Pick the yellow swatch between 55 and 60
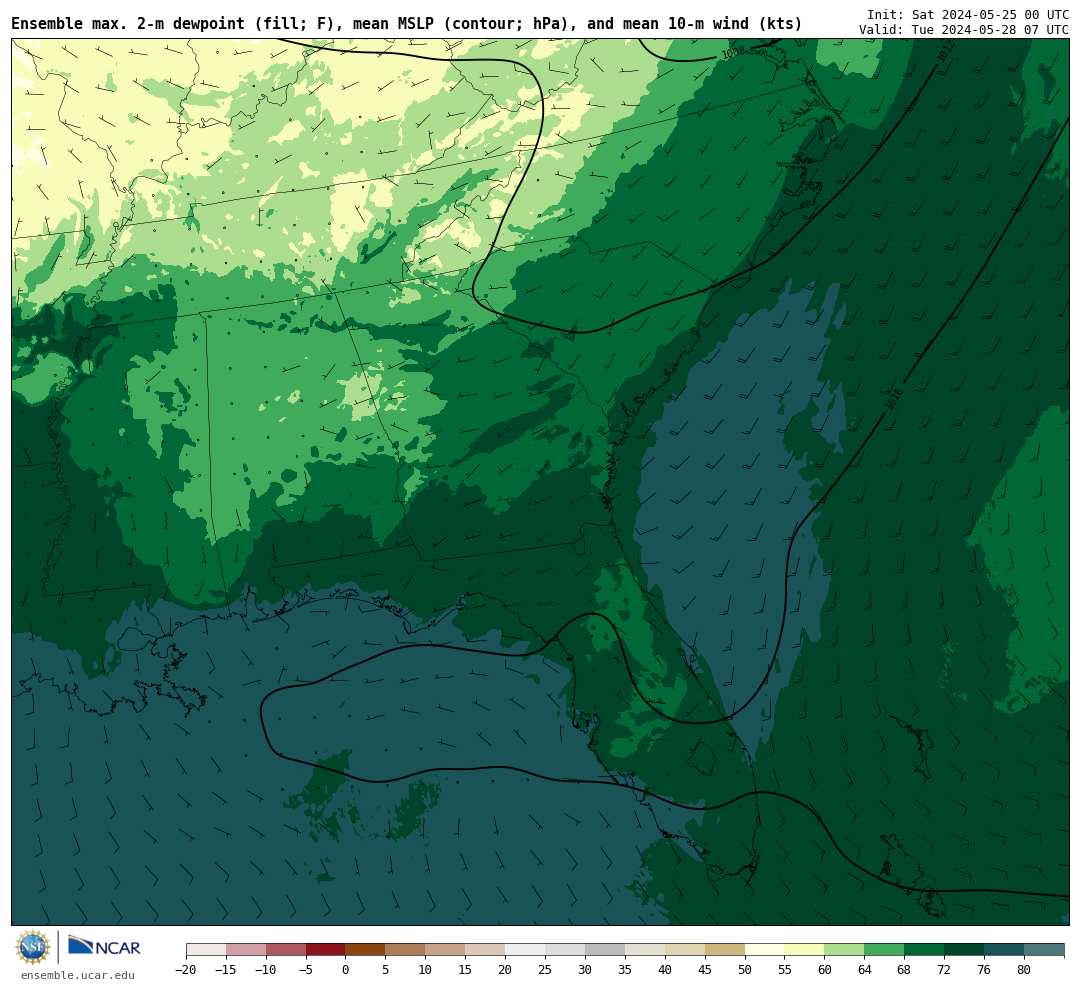The image size is (1080, 988). (805, 950)
